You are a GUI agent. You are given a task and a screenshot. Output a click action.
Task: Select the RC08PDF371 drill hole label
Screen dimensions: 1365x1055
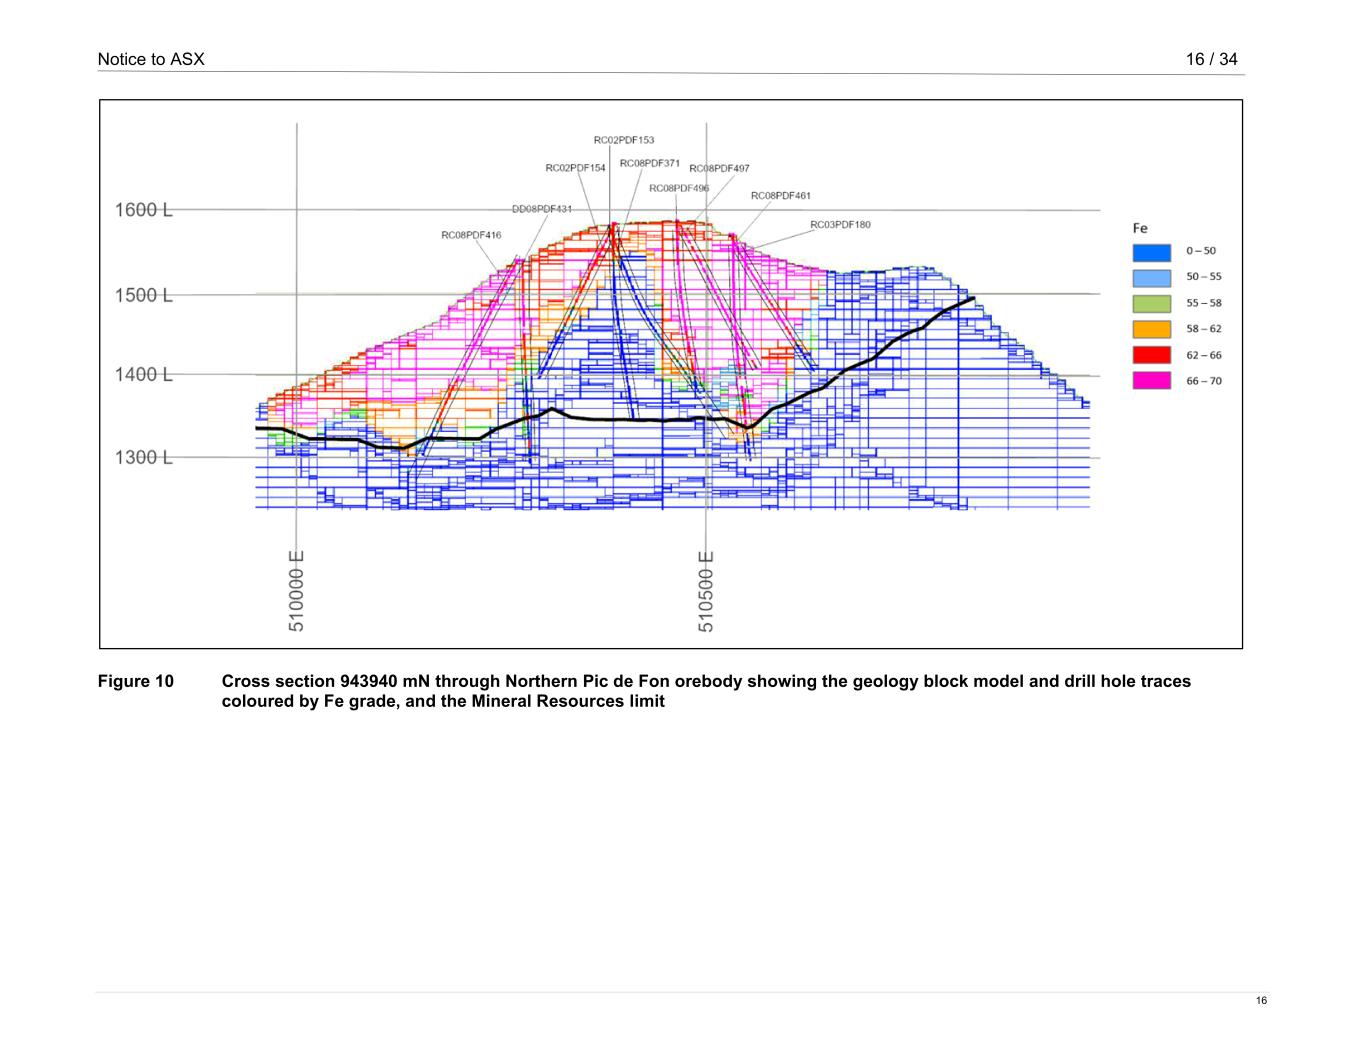650,163
